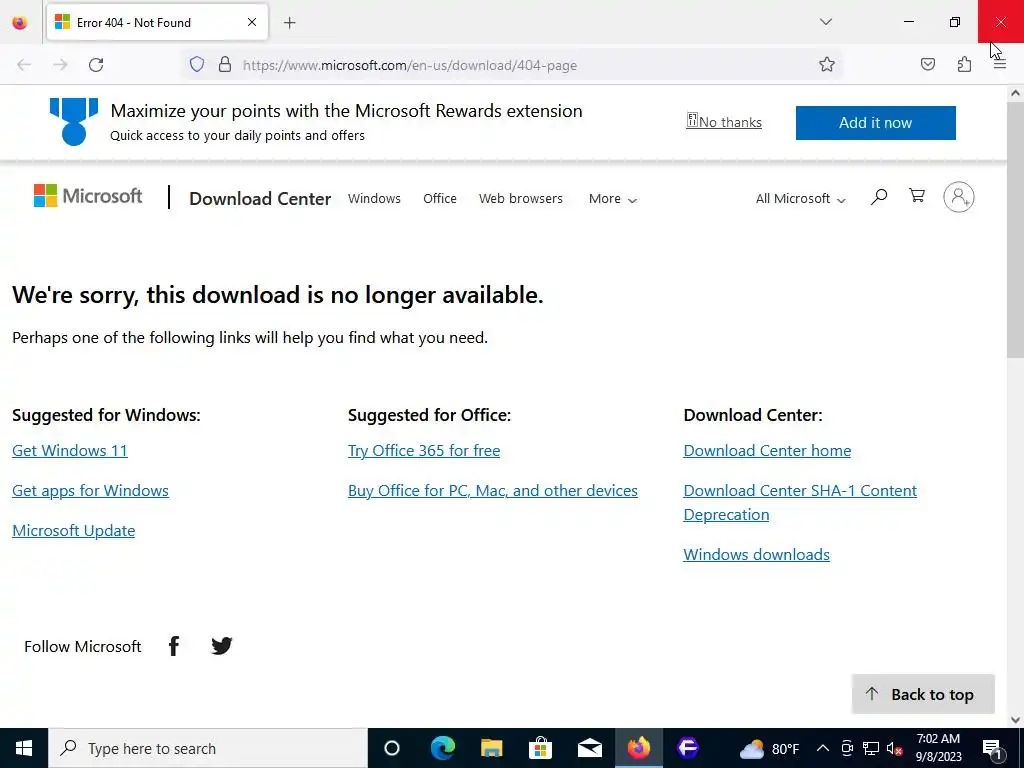The image size is (1024, 768).
Task: Open Microsoft Twitter page icon
Action: pyautogui.click(x=222, y=646)
